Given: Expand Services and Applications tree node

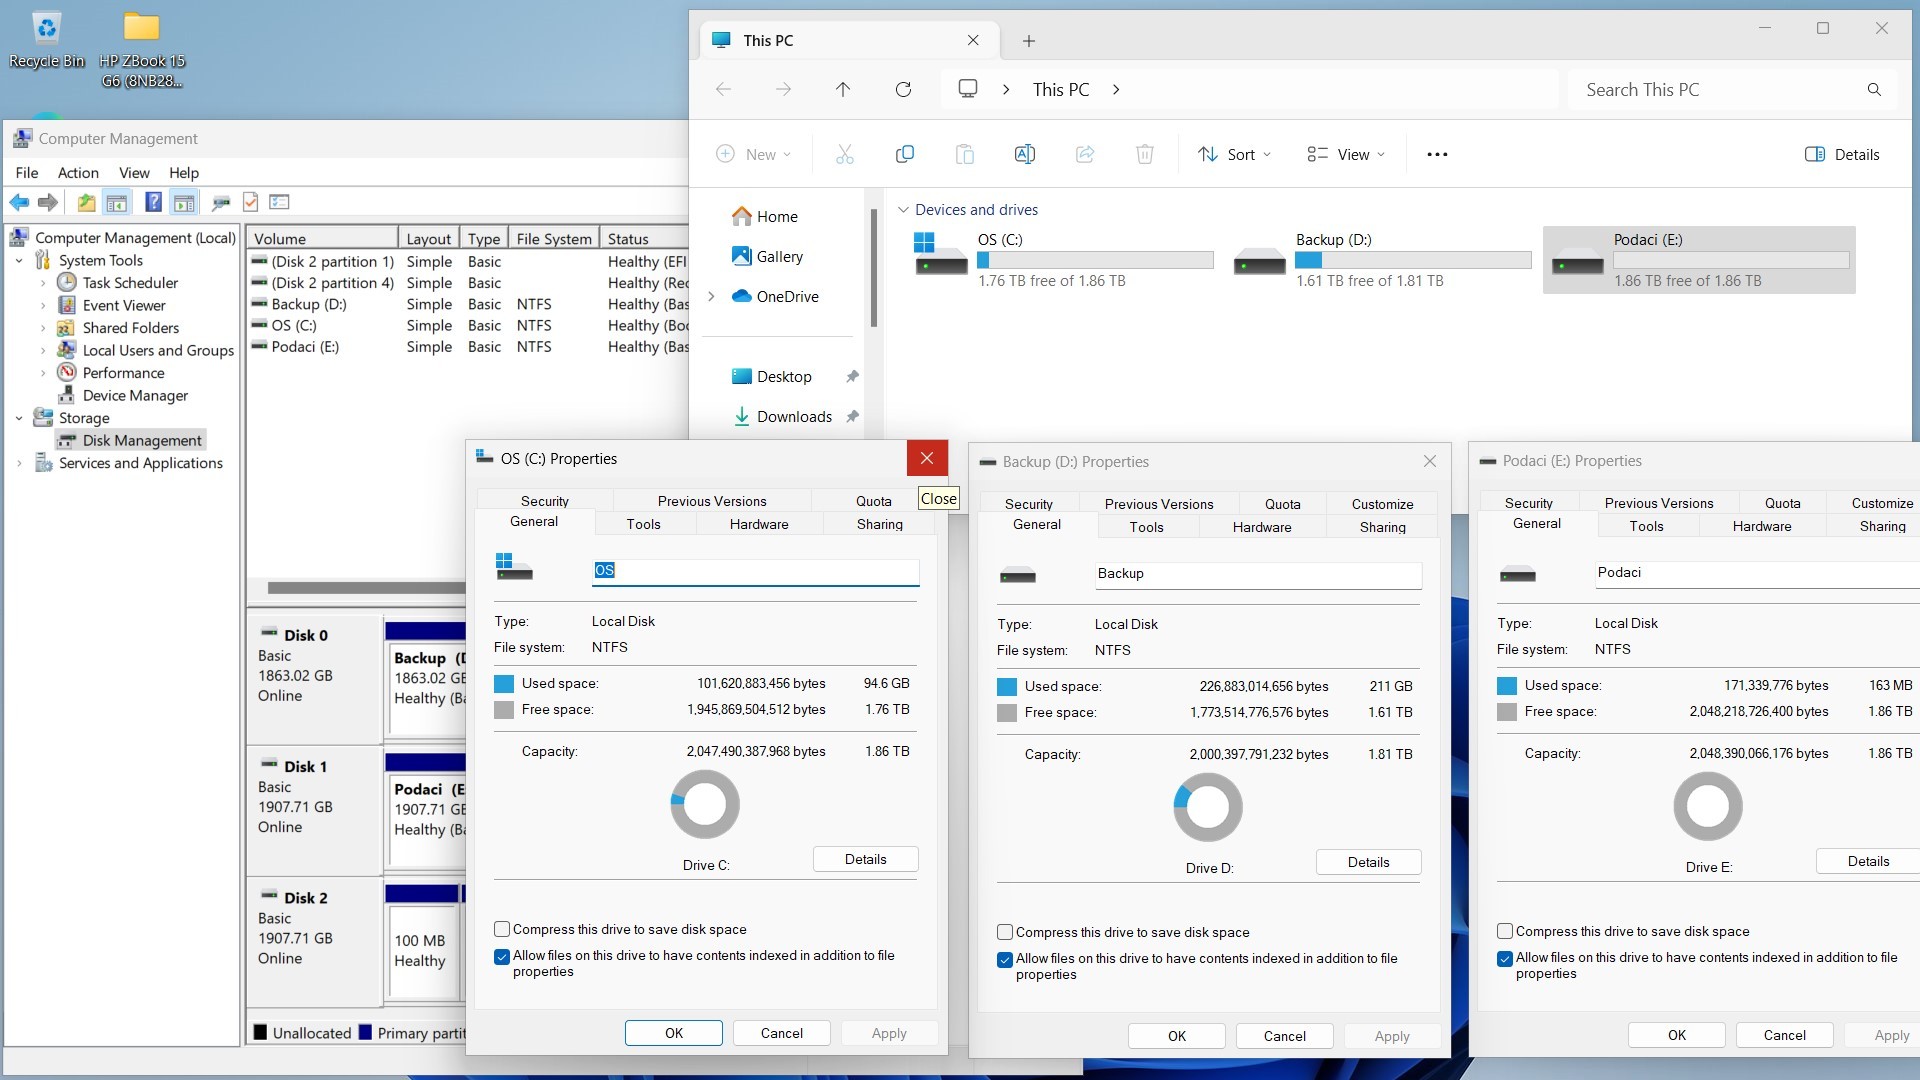Looking at the screenshot, I should [19, 463].
